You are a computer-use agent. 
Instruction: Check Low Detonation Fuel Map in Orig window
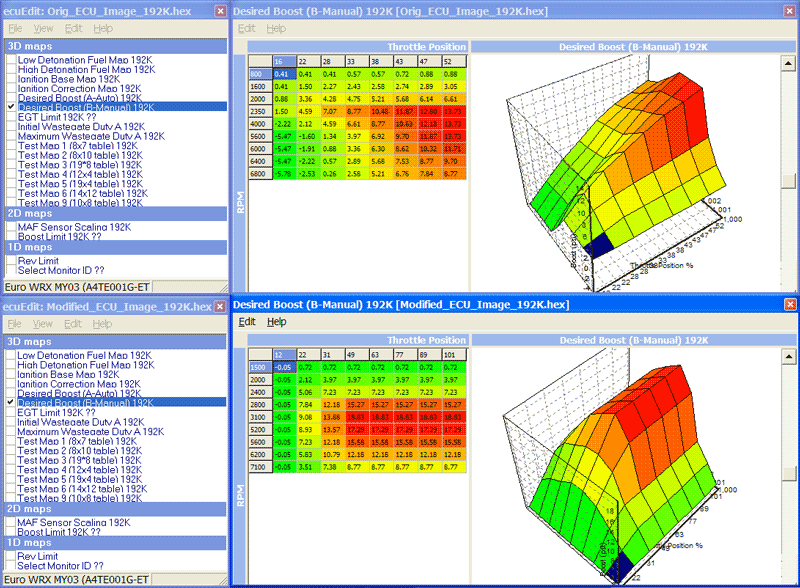point(11,60)
